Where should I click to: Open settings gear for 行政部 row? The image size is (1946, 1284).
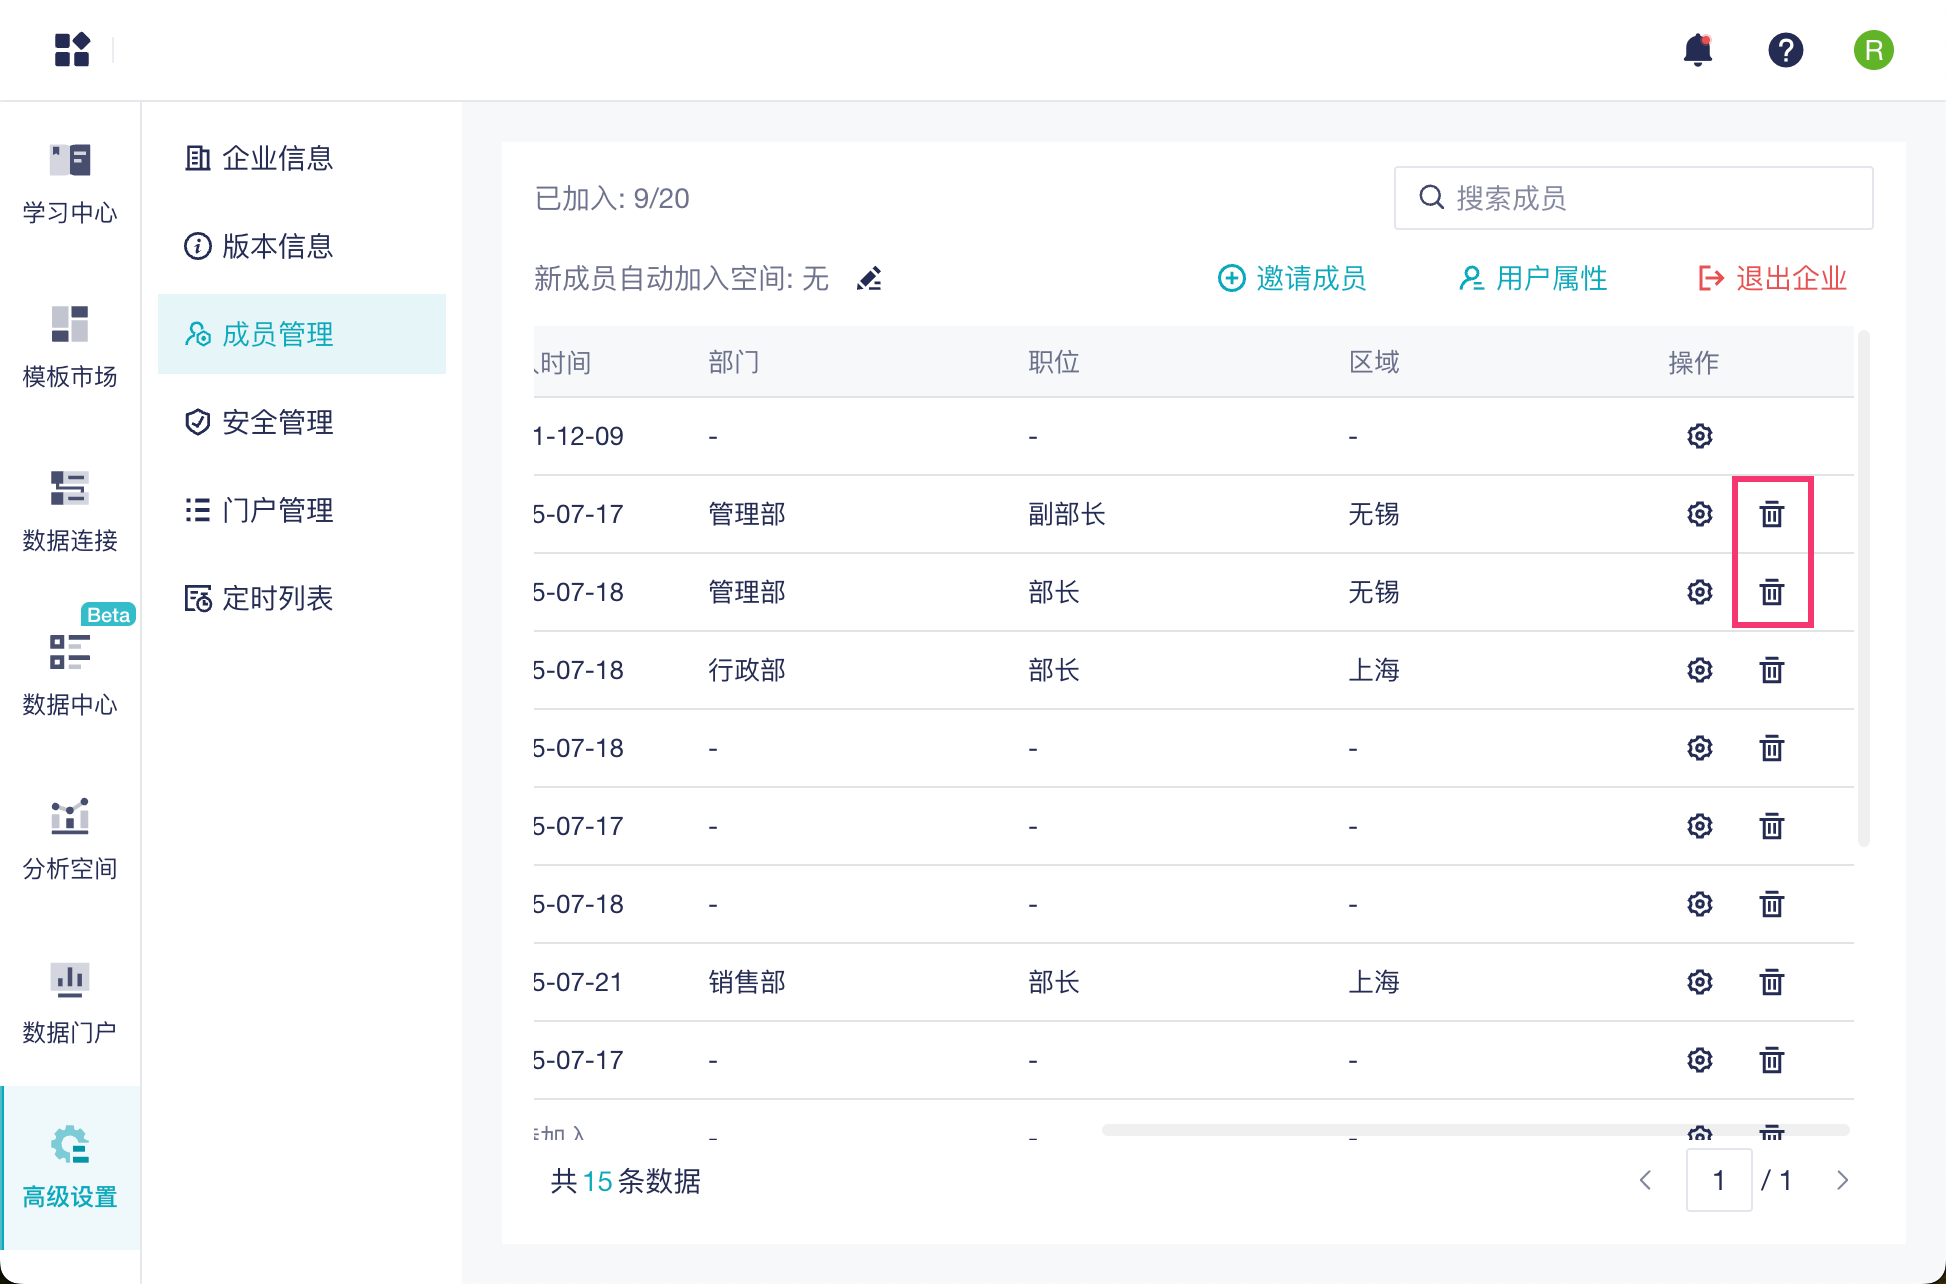coord(1699,670)
